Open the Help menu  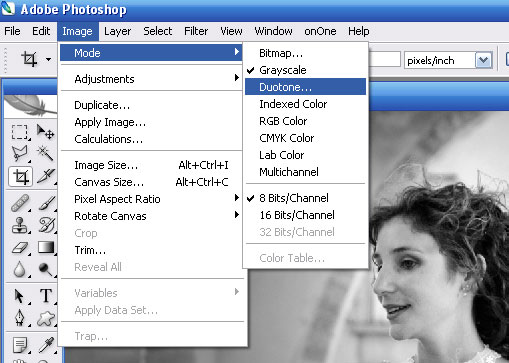(359, 31)
